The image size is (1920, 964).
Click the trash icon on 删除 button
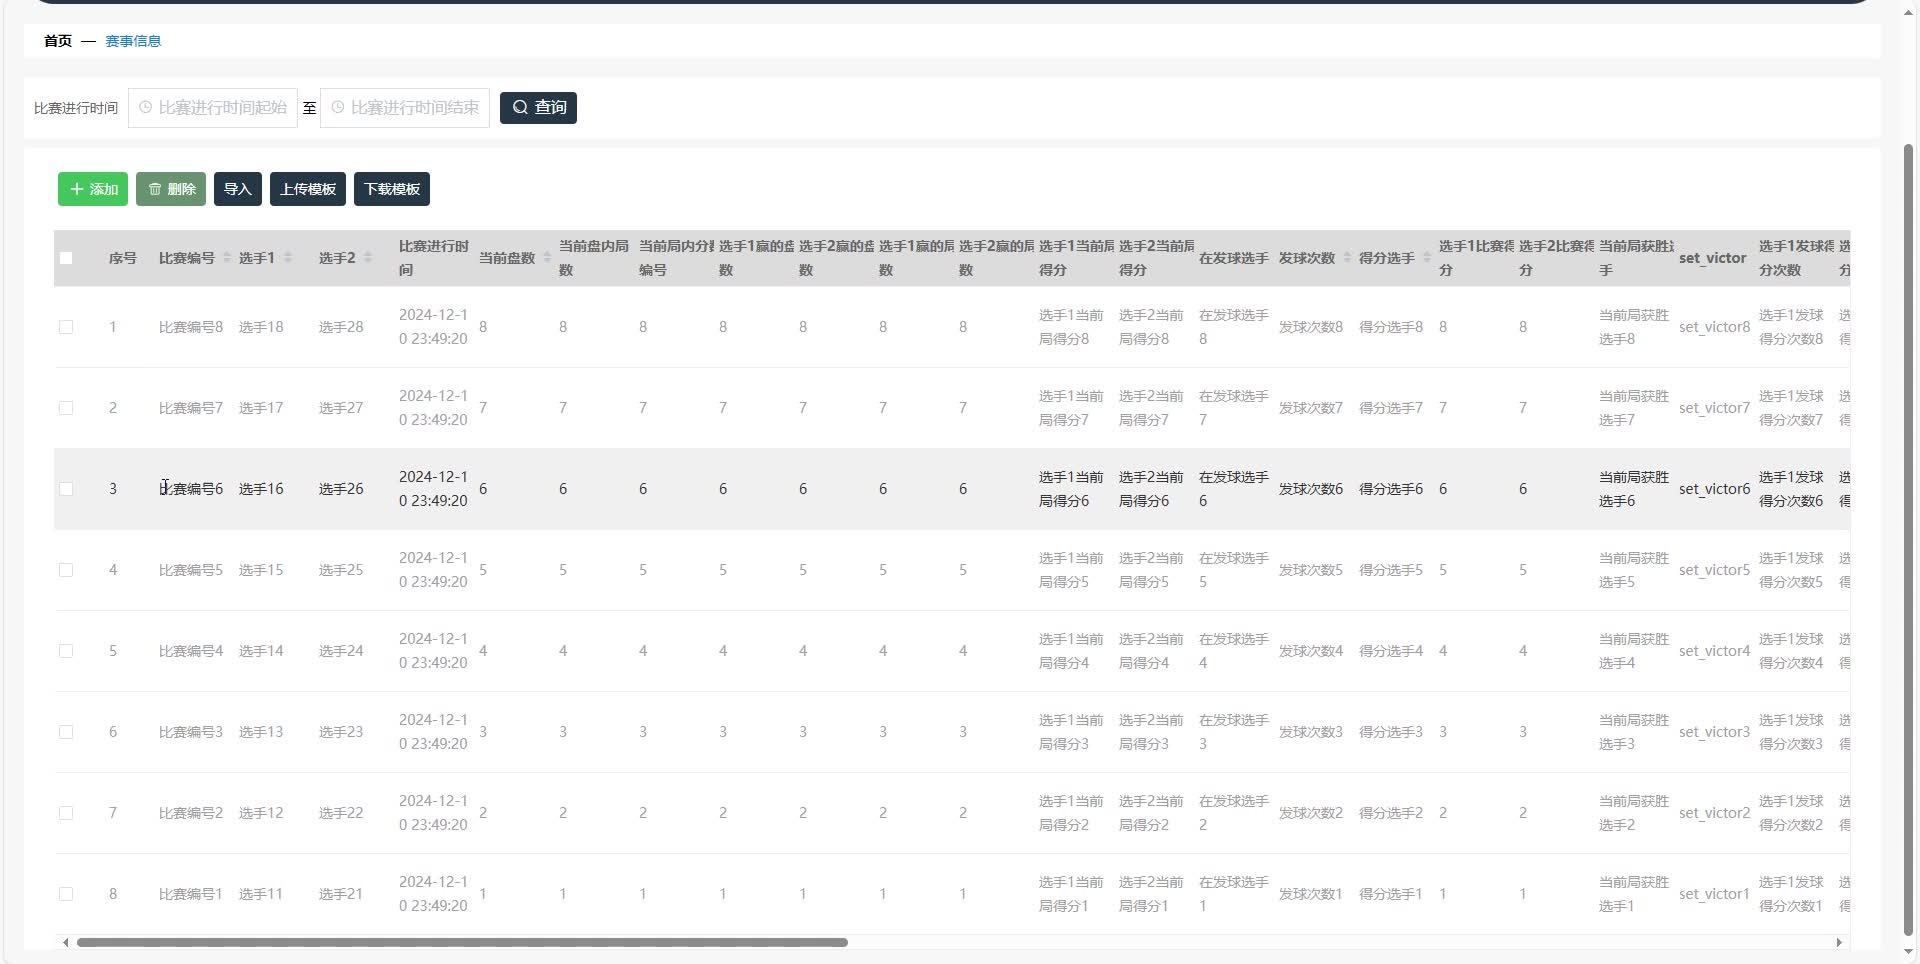tap(155, 189)
